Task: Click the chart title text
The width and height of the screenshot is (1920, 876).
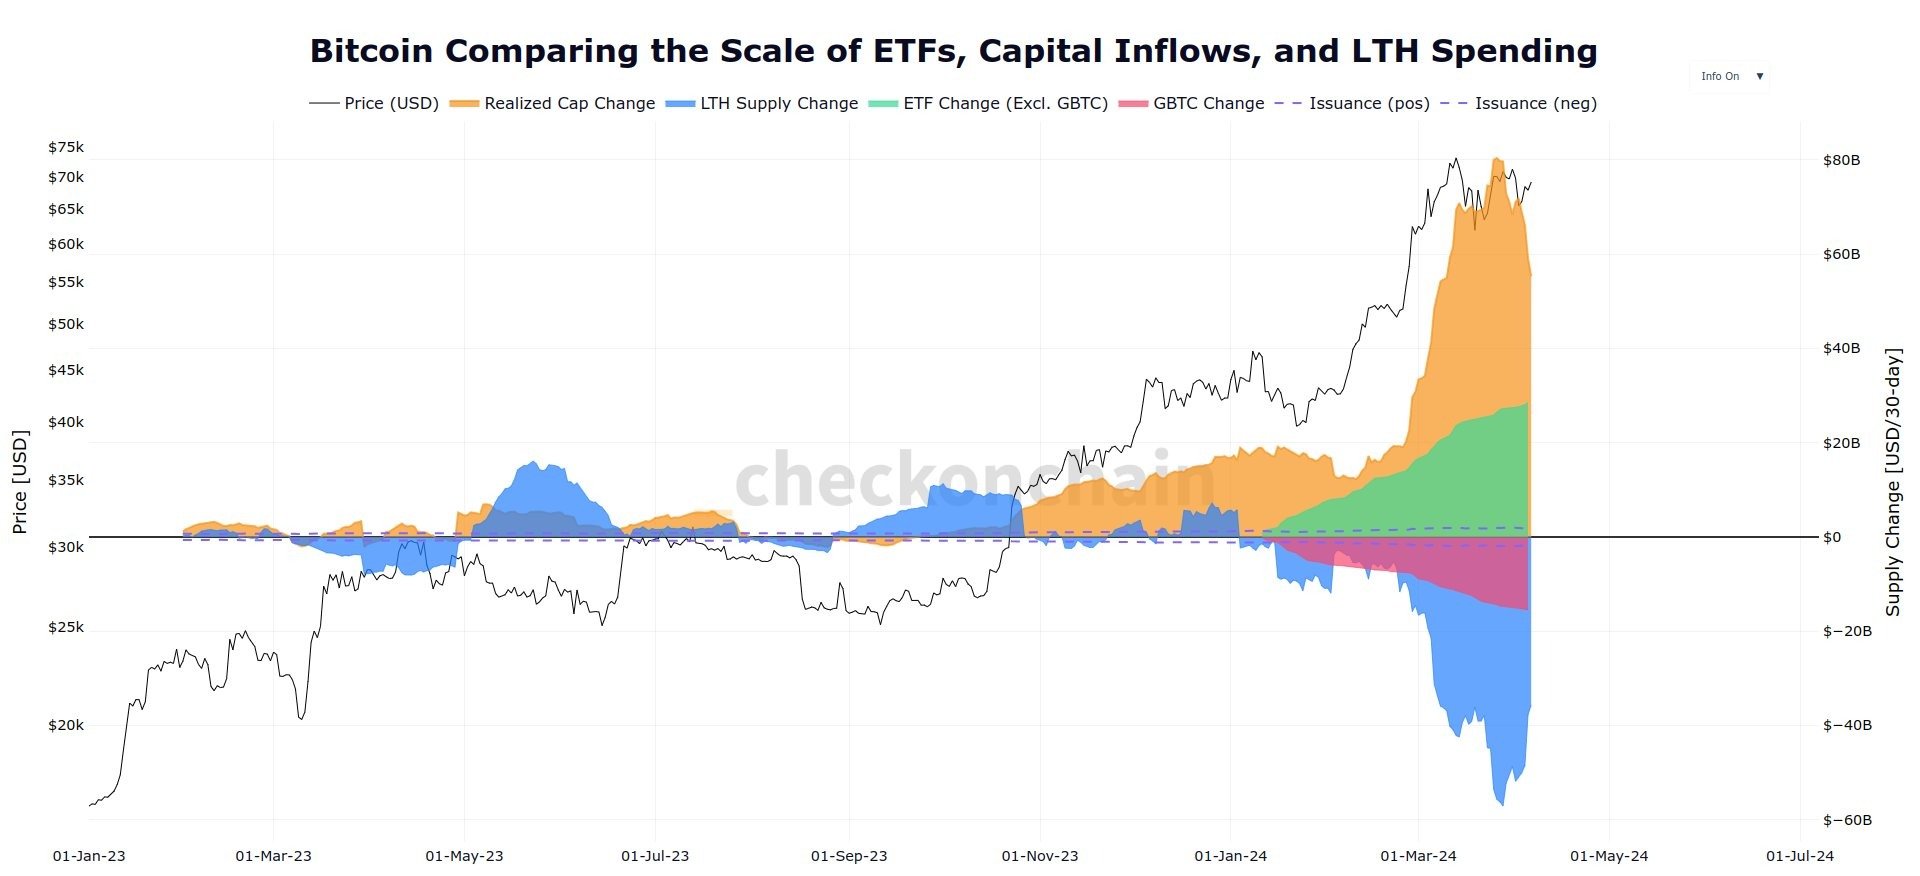Action: pyautogui.click(x=953, y=50)
